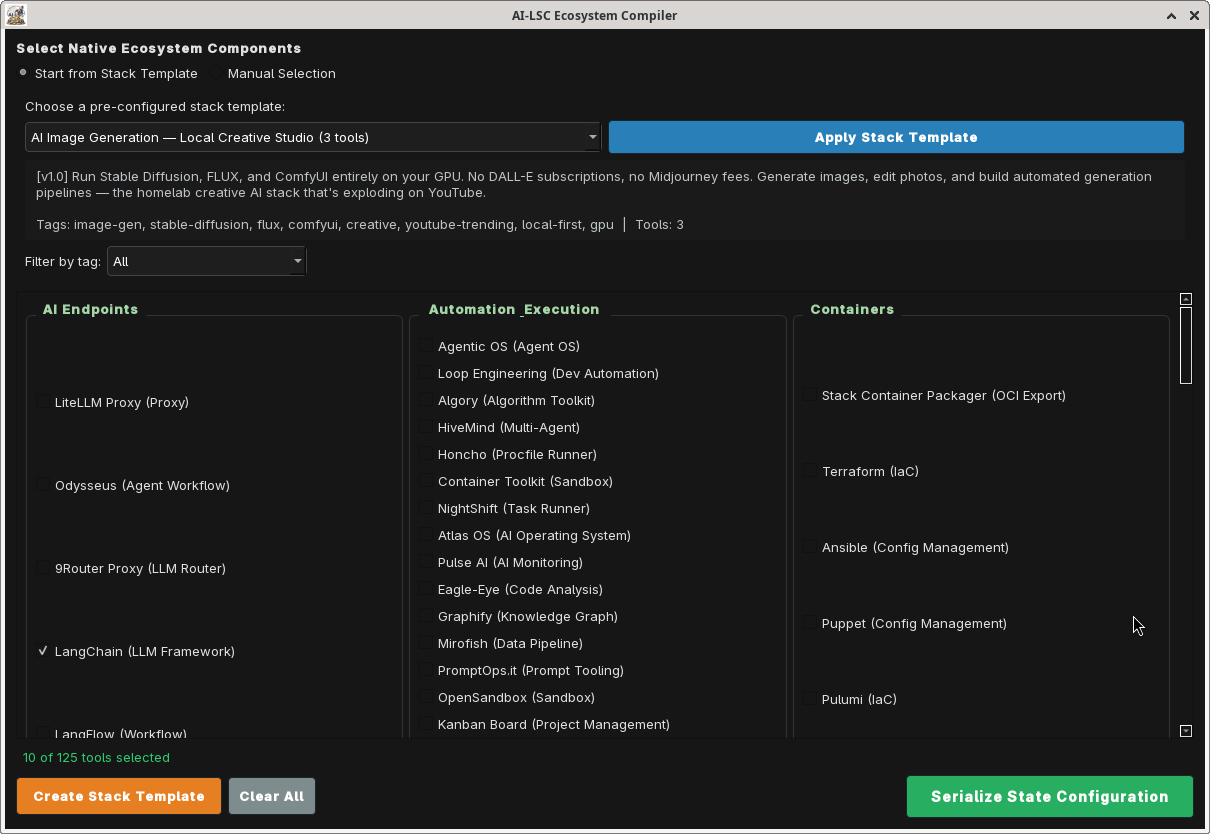Check PromptOps.it (Prompt Tooling)
This screenshot has height=834, width=1210.
click(522, 671)
